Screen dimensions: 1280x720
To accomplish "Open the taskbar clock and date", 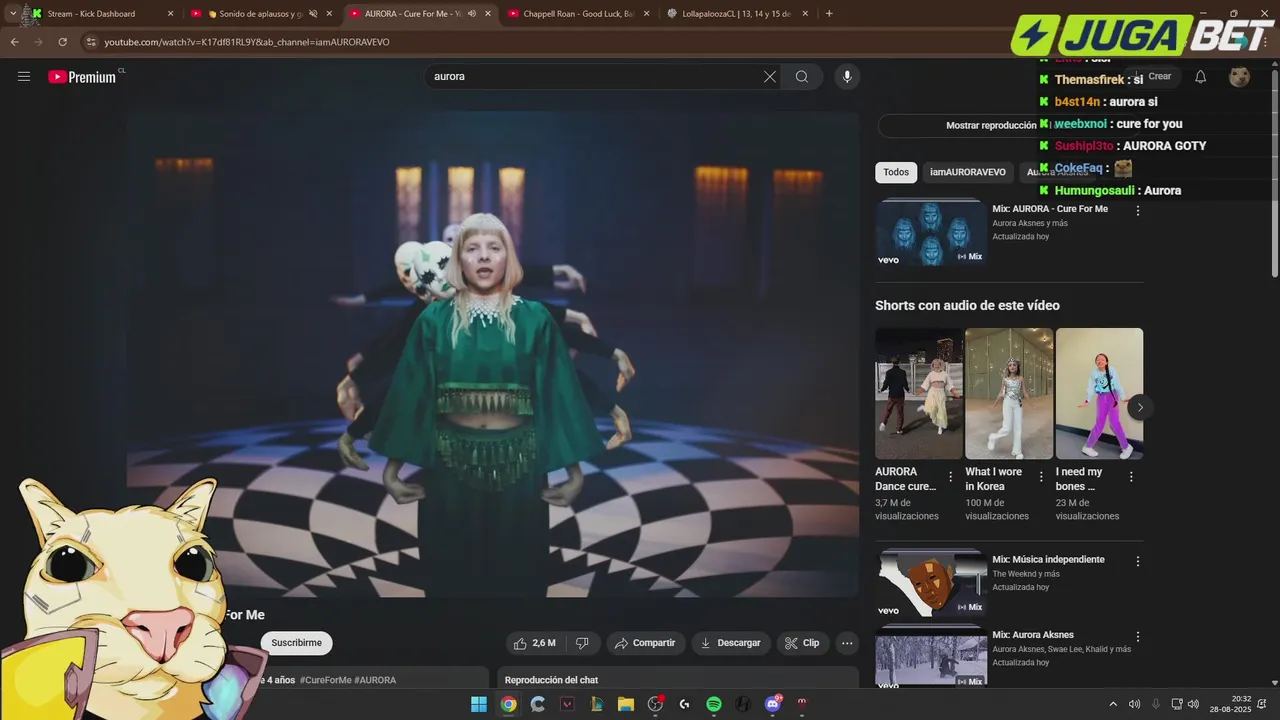I will point(1230,704).
